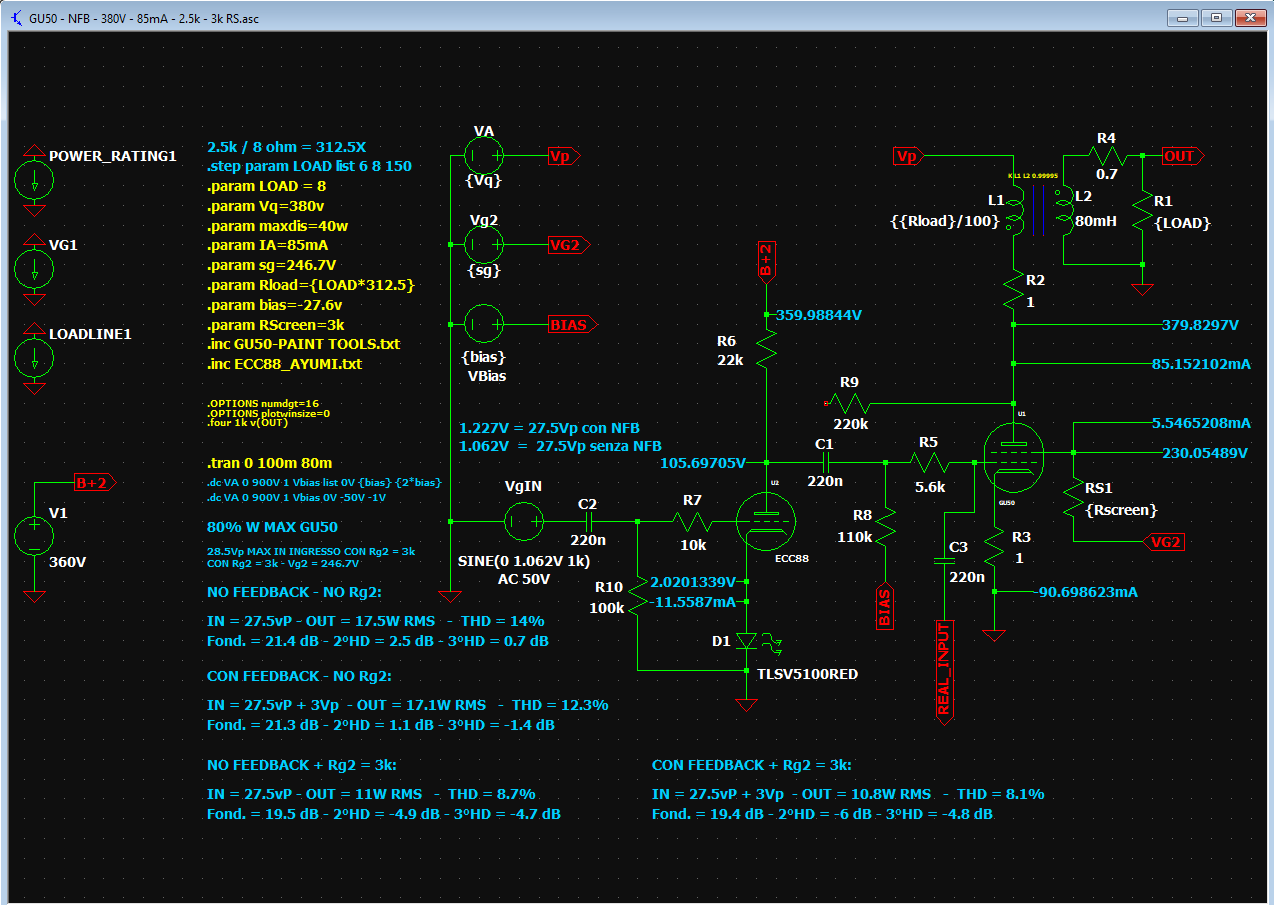
Task: Click the V1 360V voltage source
Action: coord(35,537)
